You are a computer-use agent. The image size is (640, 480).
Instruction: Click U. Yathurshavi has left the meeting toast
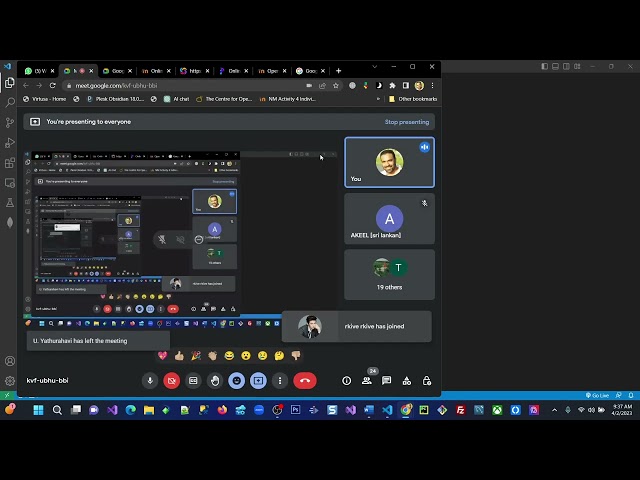click(x=98, y=340)
